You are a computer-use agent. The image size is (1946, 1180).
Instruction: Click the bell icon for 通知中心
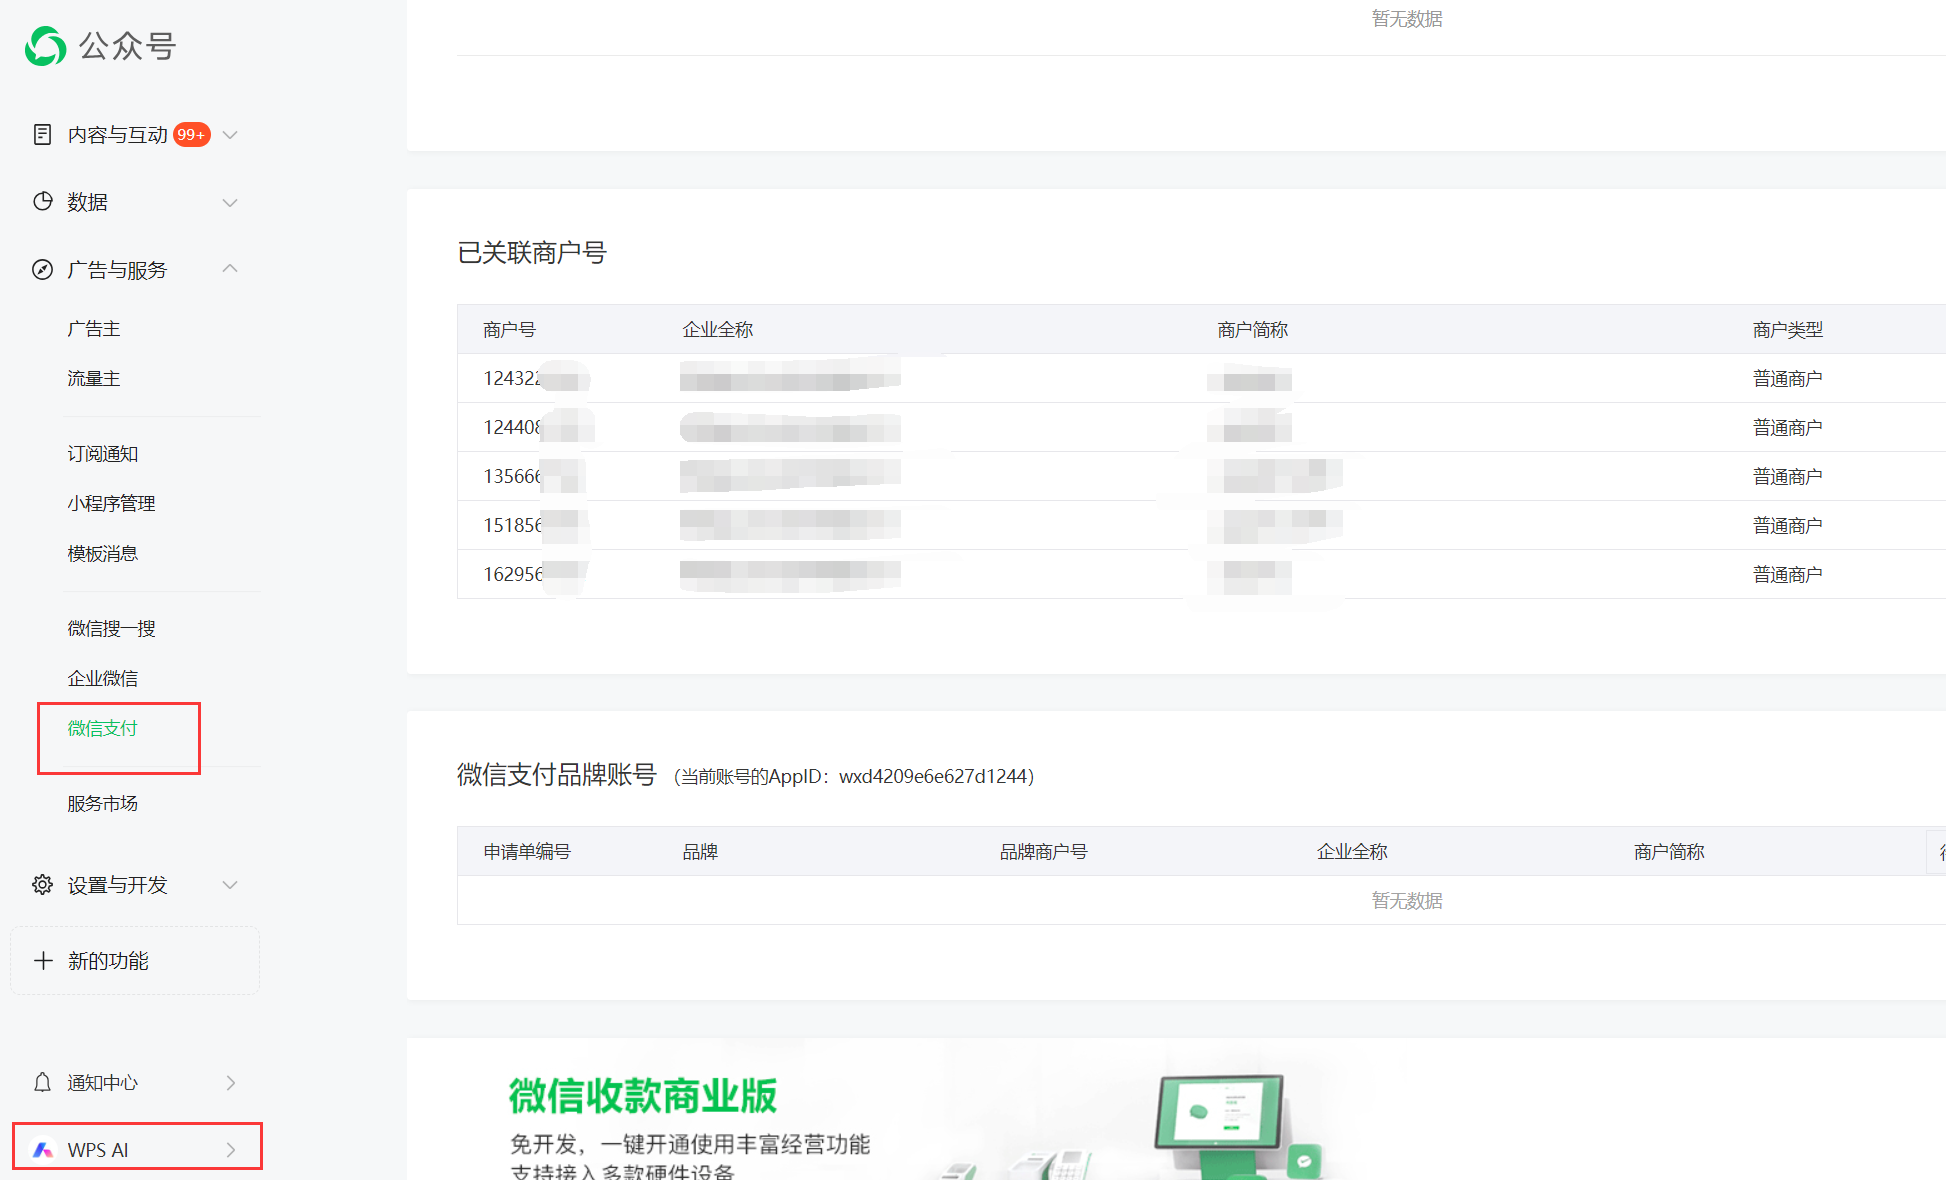pyautogui.click(x=42, y=1082)
